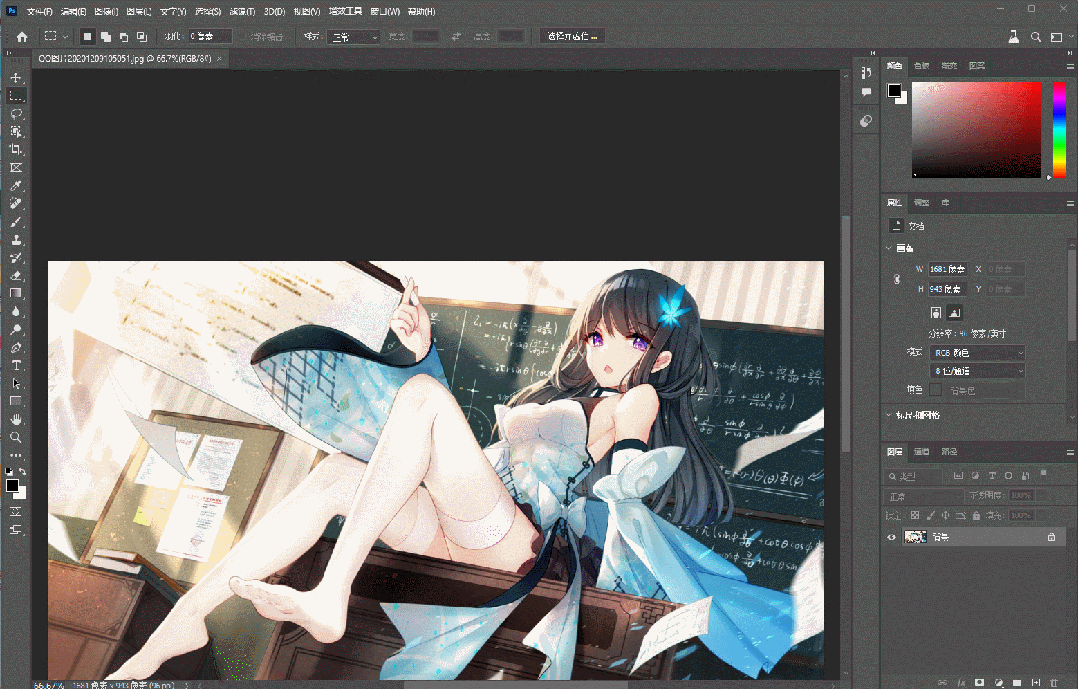The width and height of the screenshot is (1078, 689).
Task: Open the Filter menu (T)
Action: pos(242,12)
